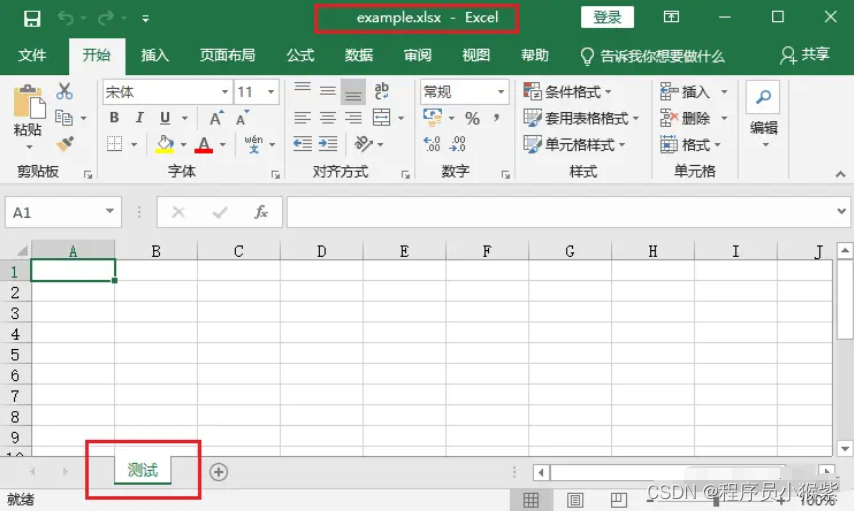Open the 常规 number format dropdown
This screenshot has height=511, width=854.
tap(501, 92)
